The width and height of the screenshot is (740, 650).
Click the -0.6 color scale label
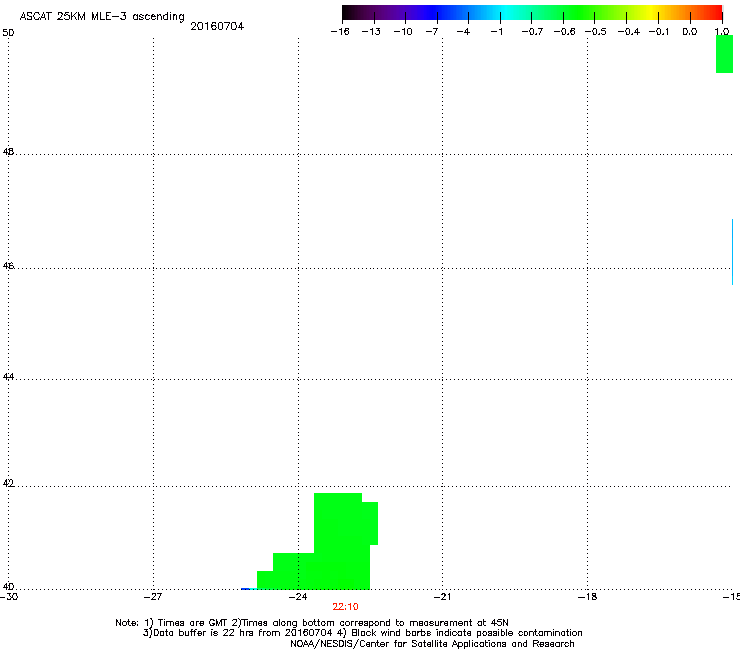[564, 32]
